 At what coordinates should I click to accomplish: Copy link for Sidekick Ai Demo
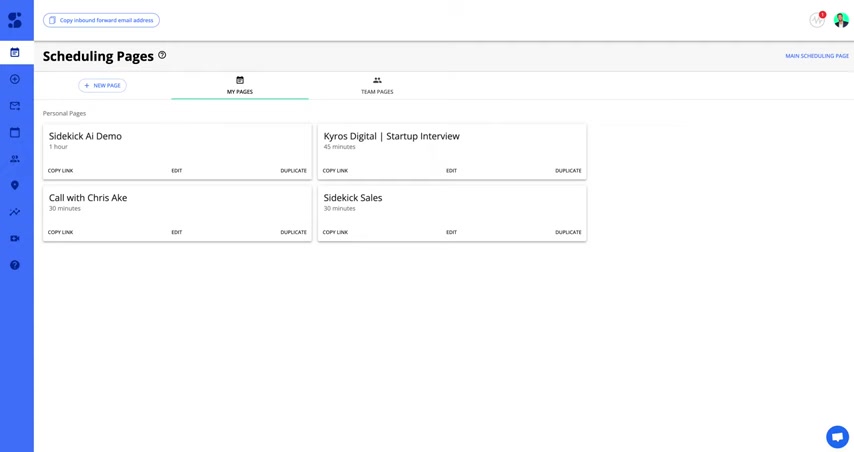[x=60, y=170]
